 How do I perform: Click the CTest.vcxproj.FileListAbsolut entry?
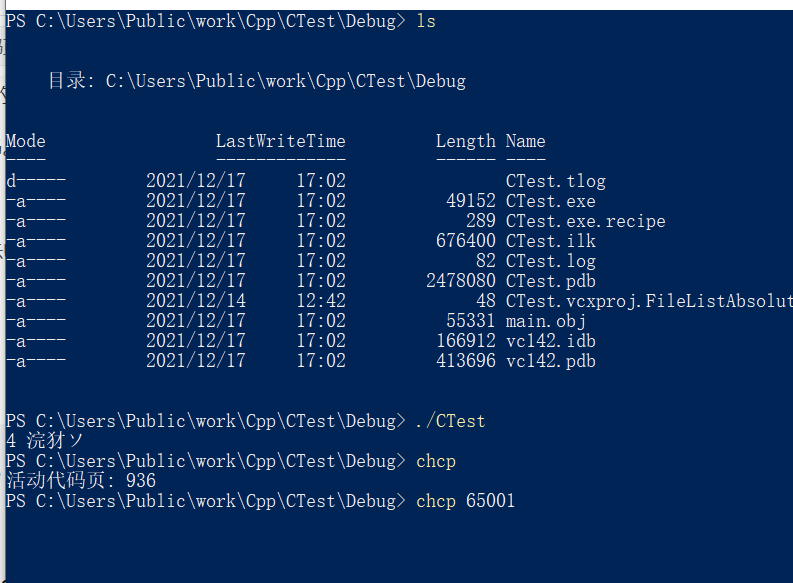click(x=648, y=301)
